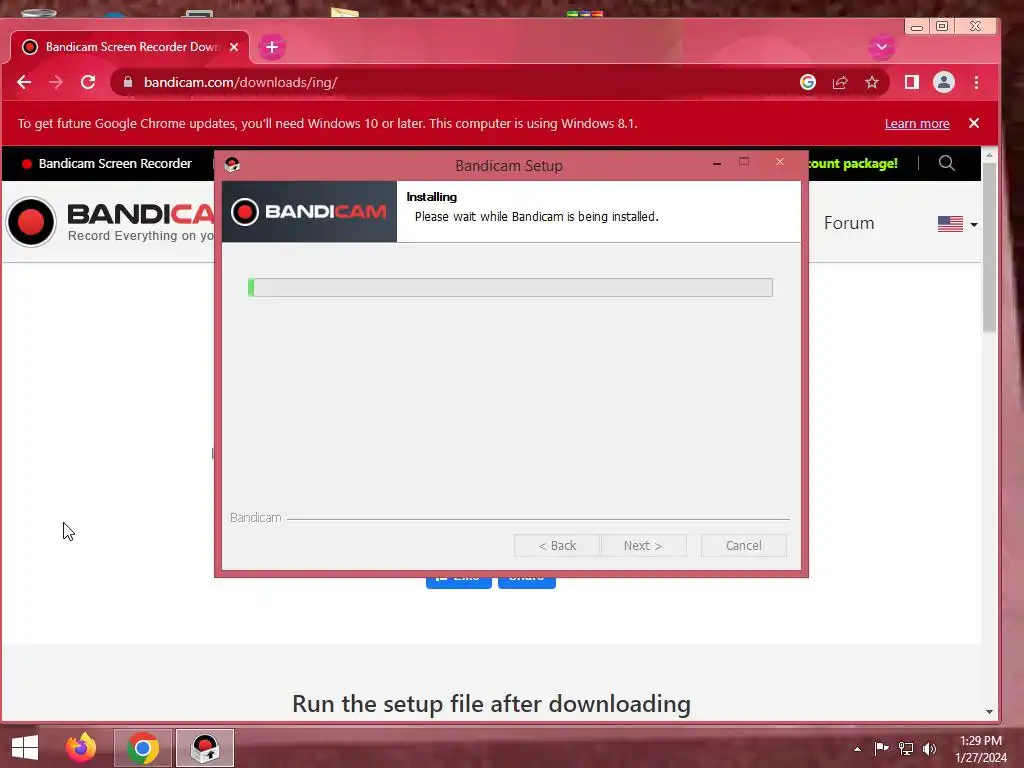
Task: Open the website search magnifier
Action: (946, 163)
